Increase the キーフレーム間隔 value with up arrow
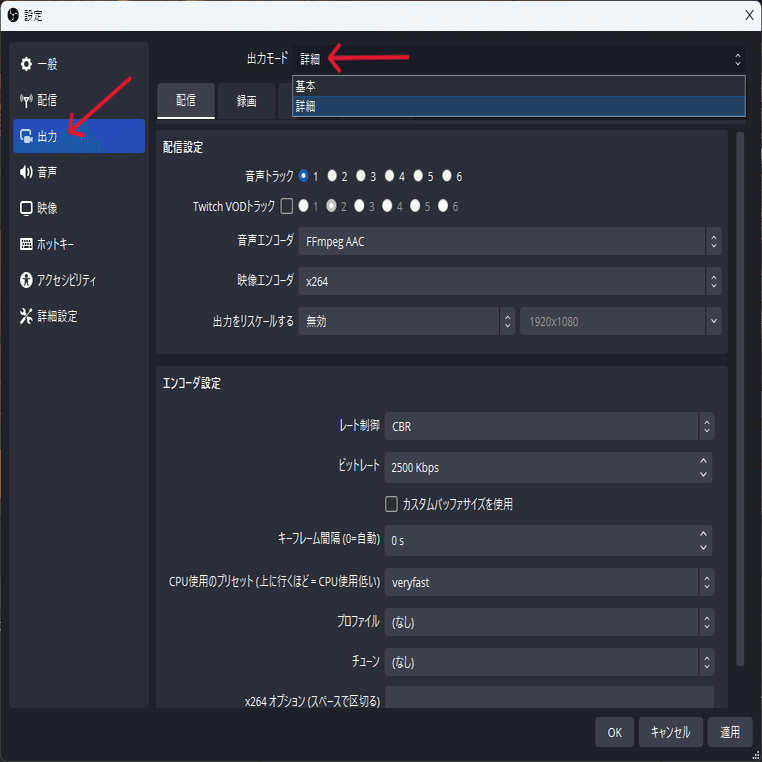 (x=703, y=534)
